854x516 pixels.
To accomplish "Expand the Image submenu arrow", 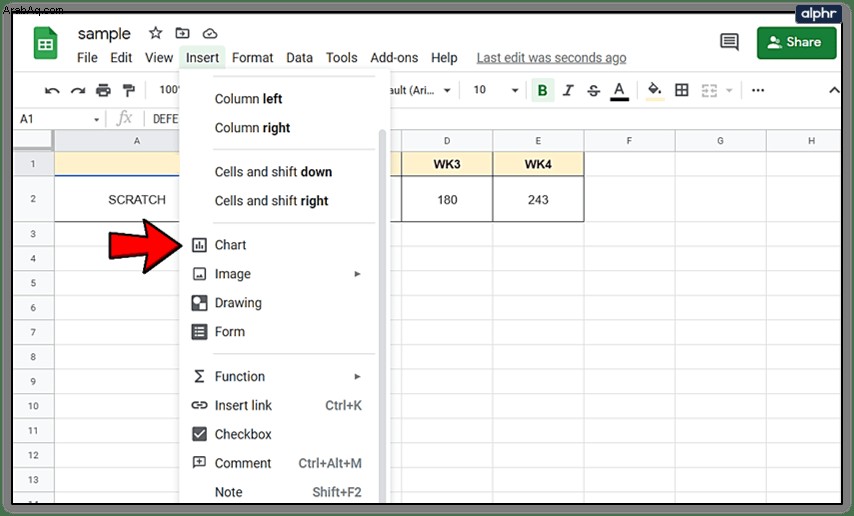I will pos(357,274).
